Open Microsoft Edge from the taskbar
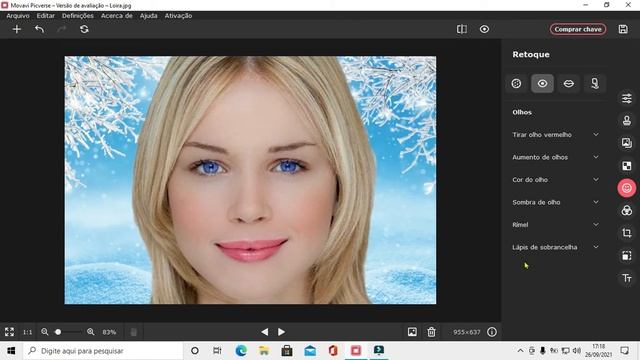 point(241,351)
